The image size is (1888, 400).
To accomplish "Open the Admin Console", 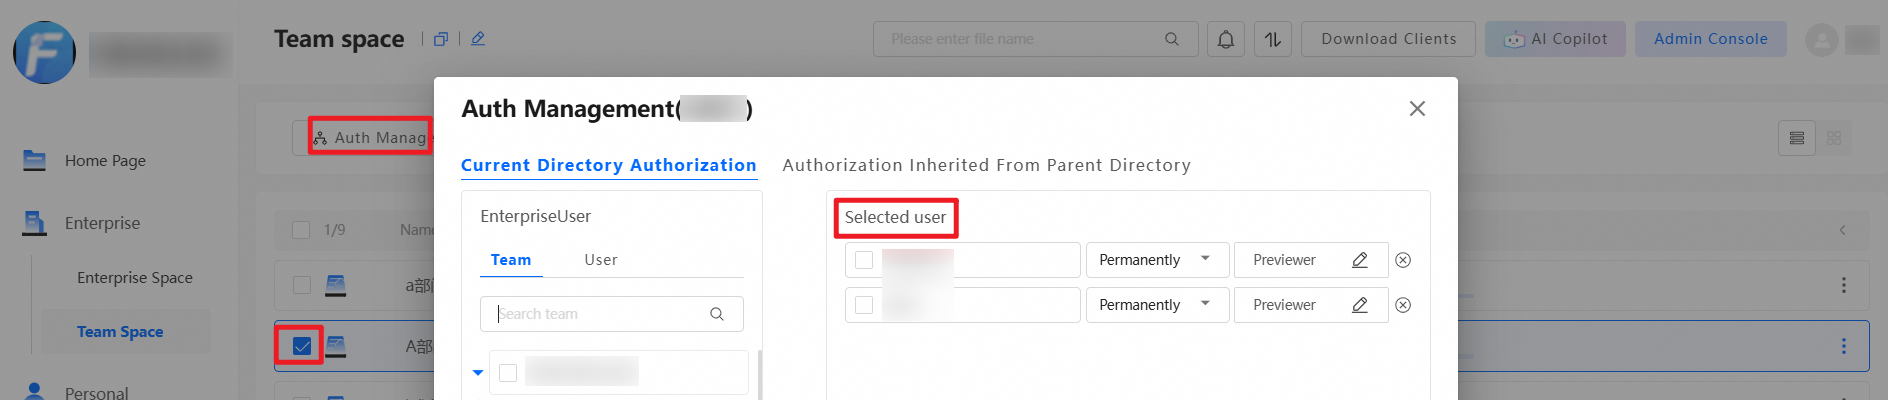I will (x=1710, y=39).
